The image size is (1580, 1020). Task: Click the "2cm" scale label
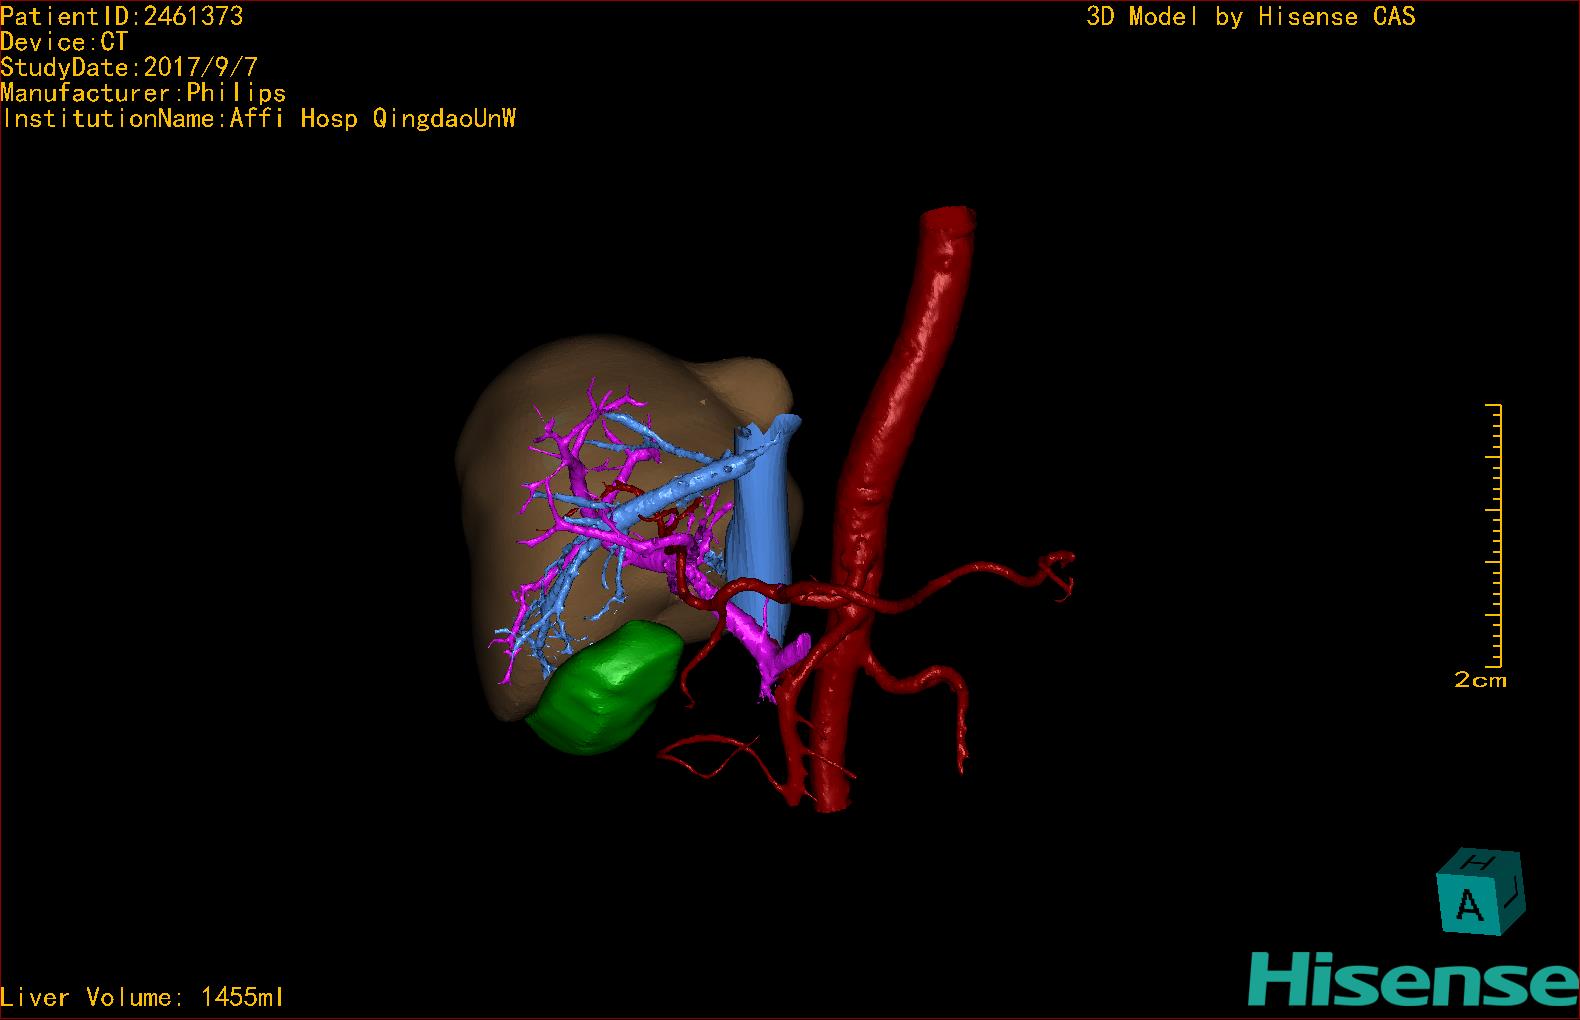point(1480,680)
